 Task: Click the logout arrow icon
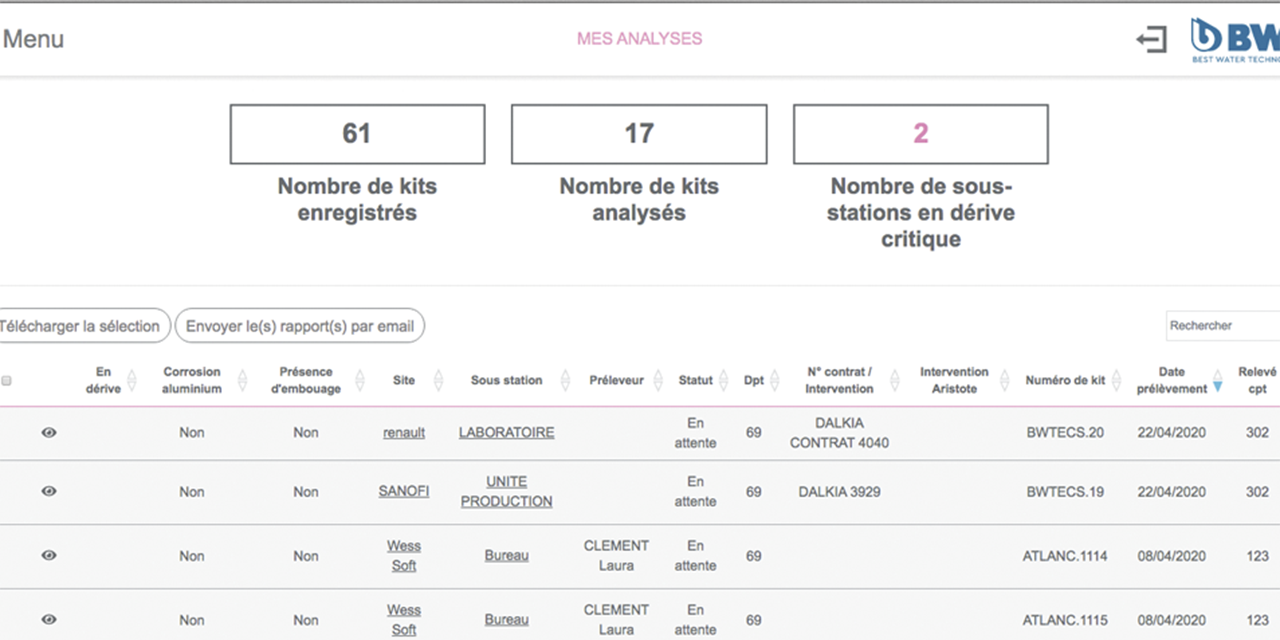[1151, 40]
